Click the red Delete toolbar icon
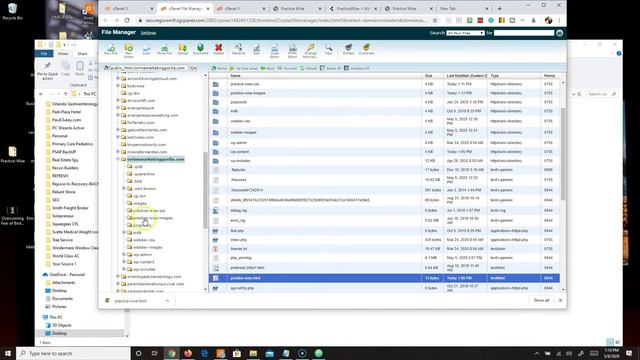Viewport: 640px width, 360px height. tap(219, 49)
